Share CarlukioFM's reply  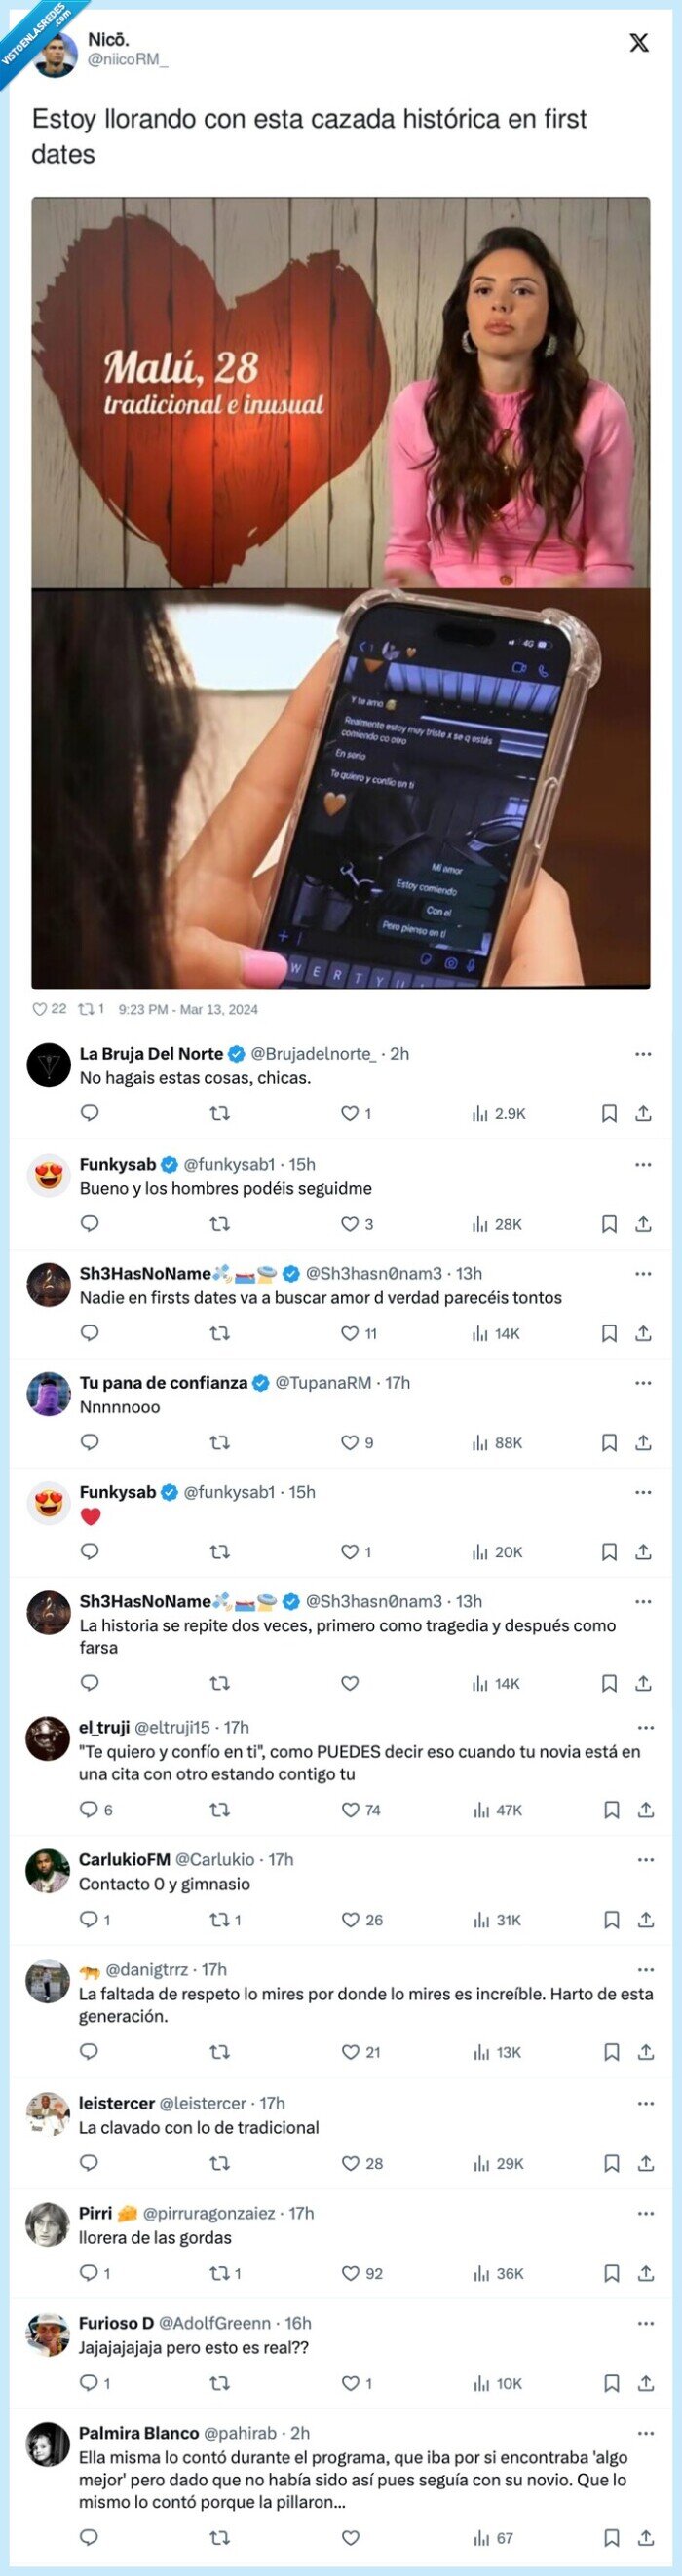(645, 1919)
